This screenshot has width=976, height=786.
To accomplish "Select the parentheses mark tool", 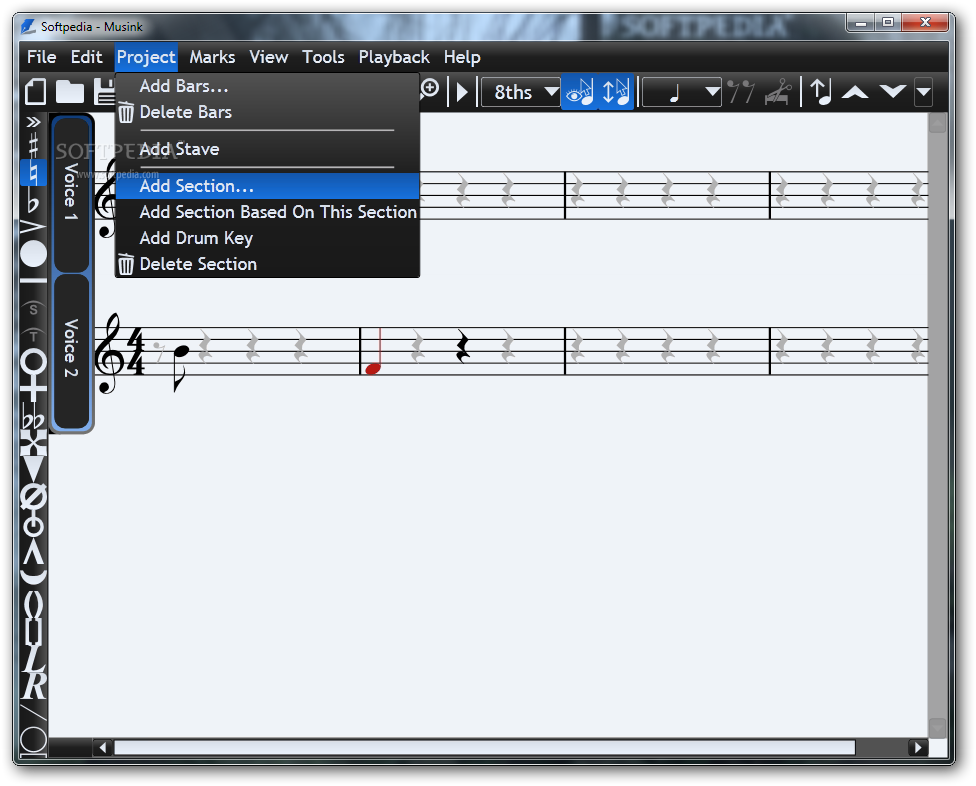I will [33, 603].
